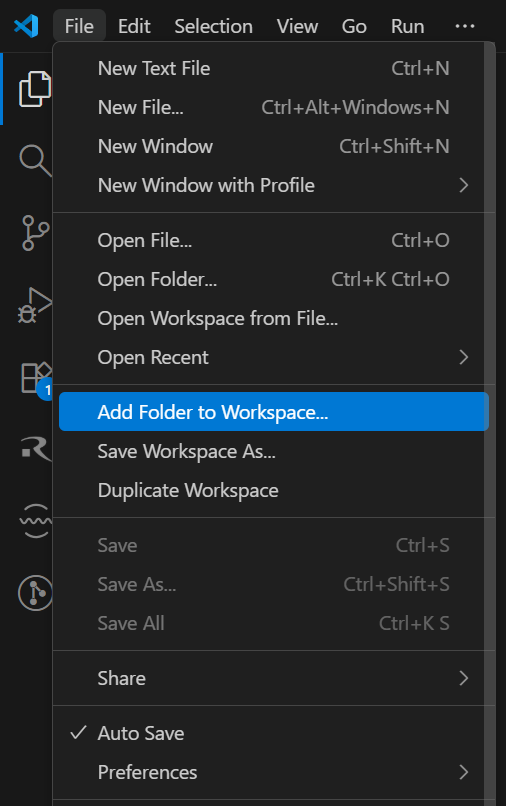Choose Save Workspace As...

(x=274, y=451)
